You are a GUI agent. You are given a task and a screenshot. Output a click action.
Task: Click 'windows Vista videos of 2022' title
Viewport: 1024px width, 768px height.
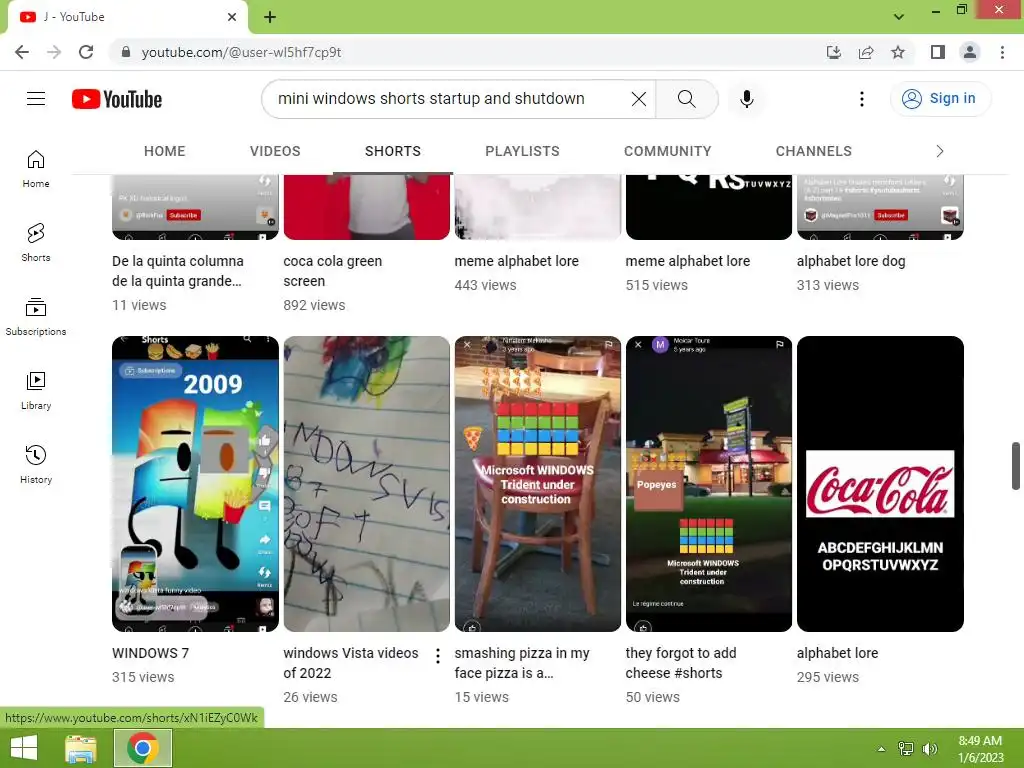point(351,663)
